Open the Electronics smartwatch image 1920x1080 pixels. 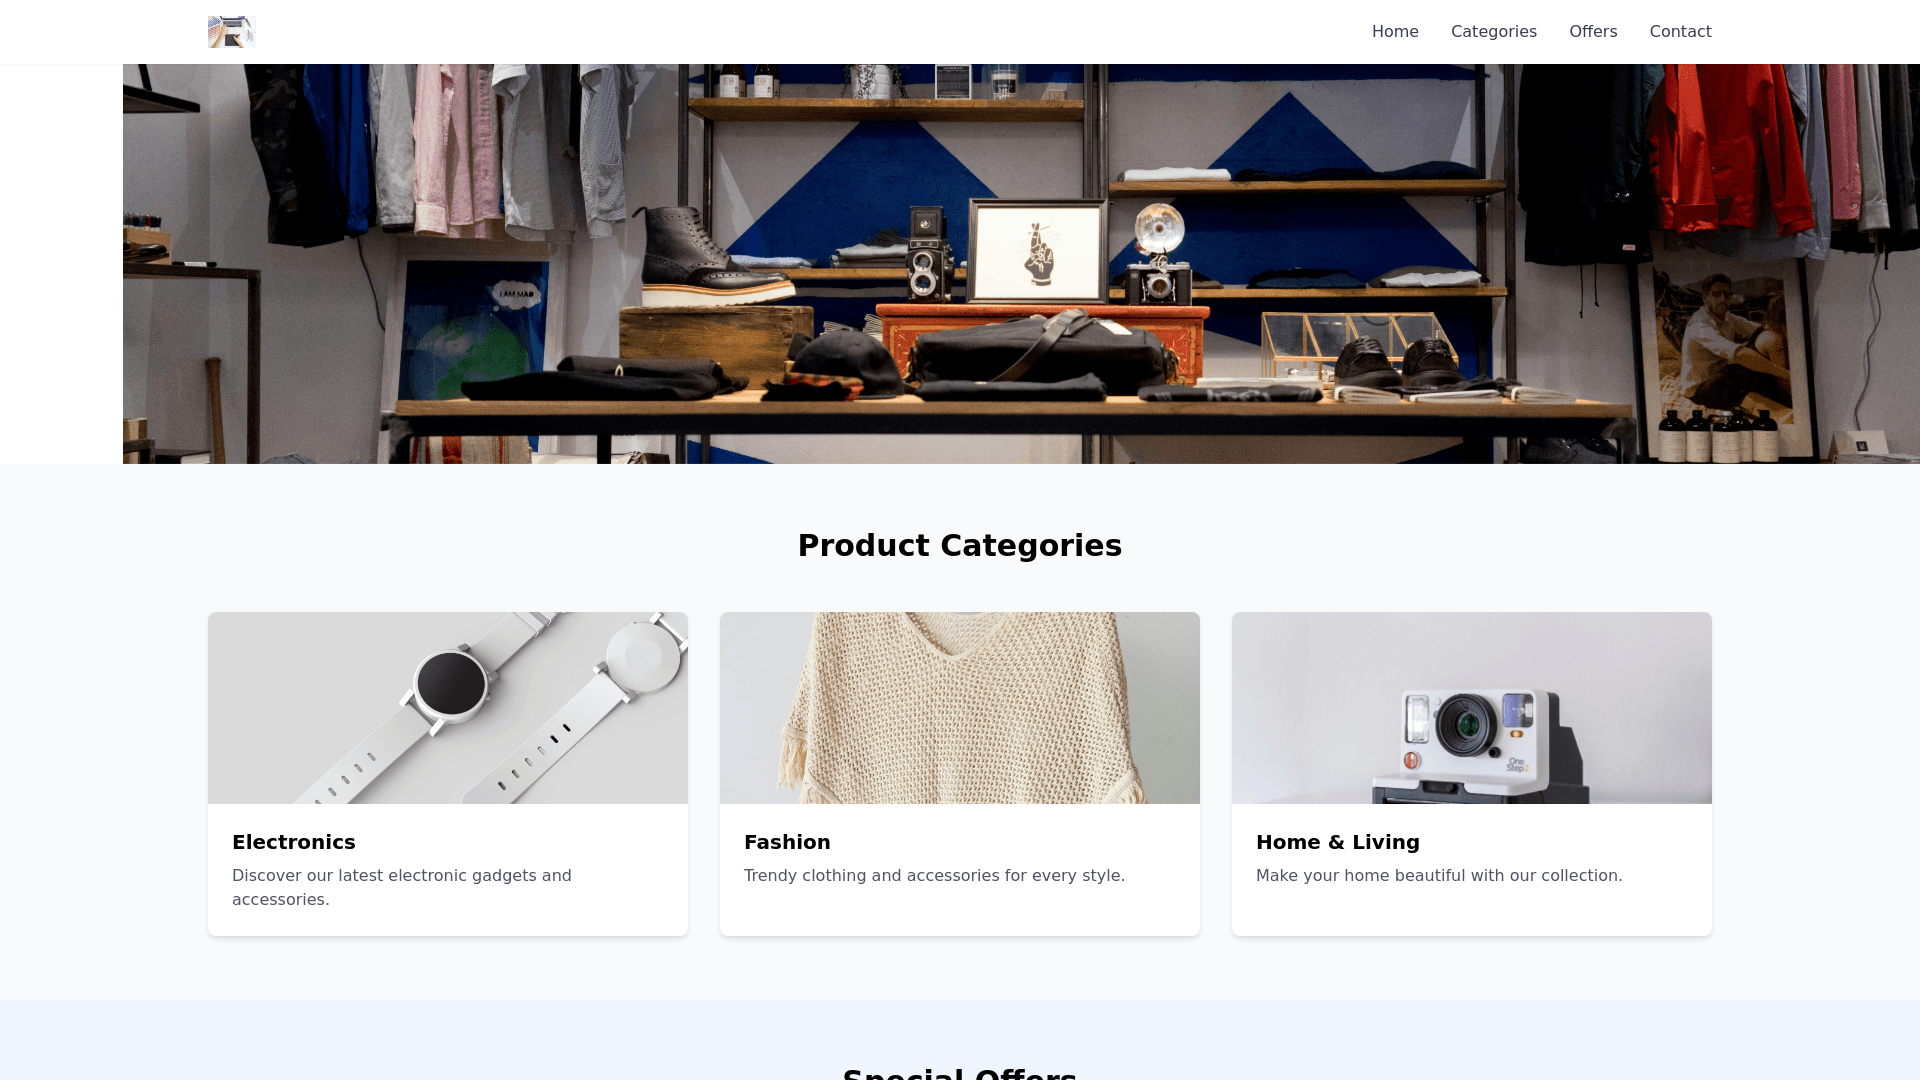448,708
